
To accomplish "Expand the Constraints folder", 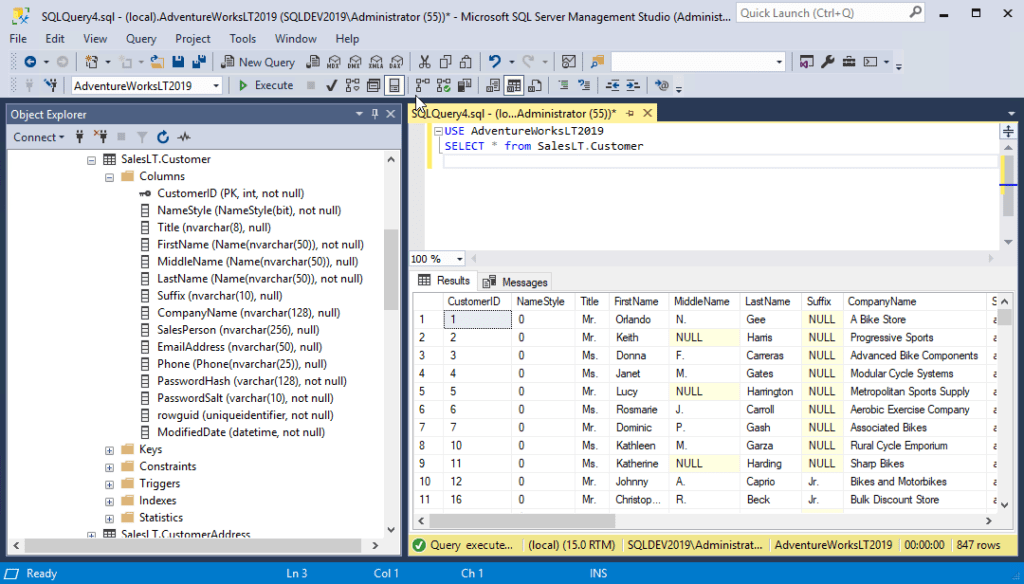I will coord(110,467).
